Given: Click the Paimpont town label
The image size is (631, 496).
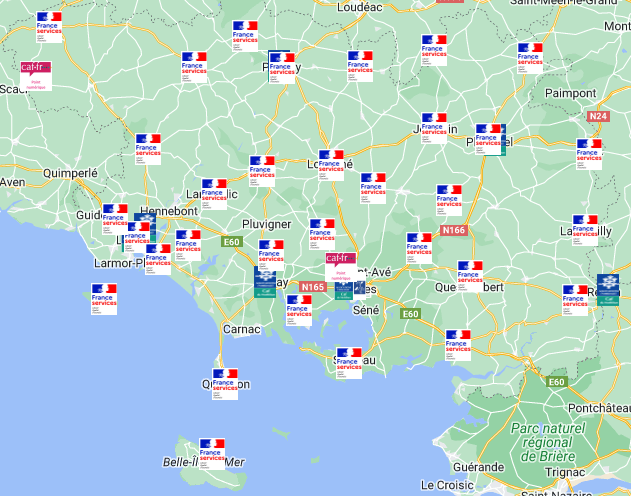Looking at the screenshot, I should pyautogui.click(x=570, y=93).
